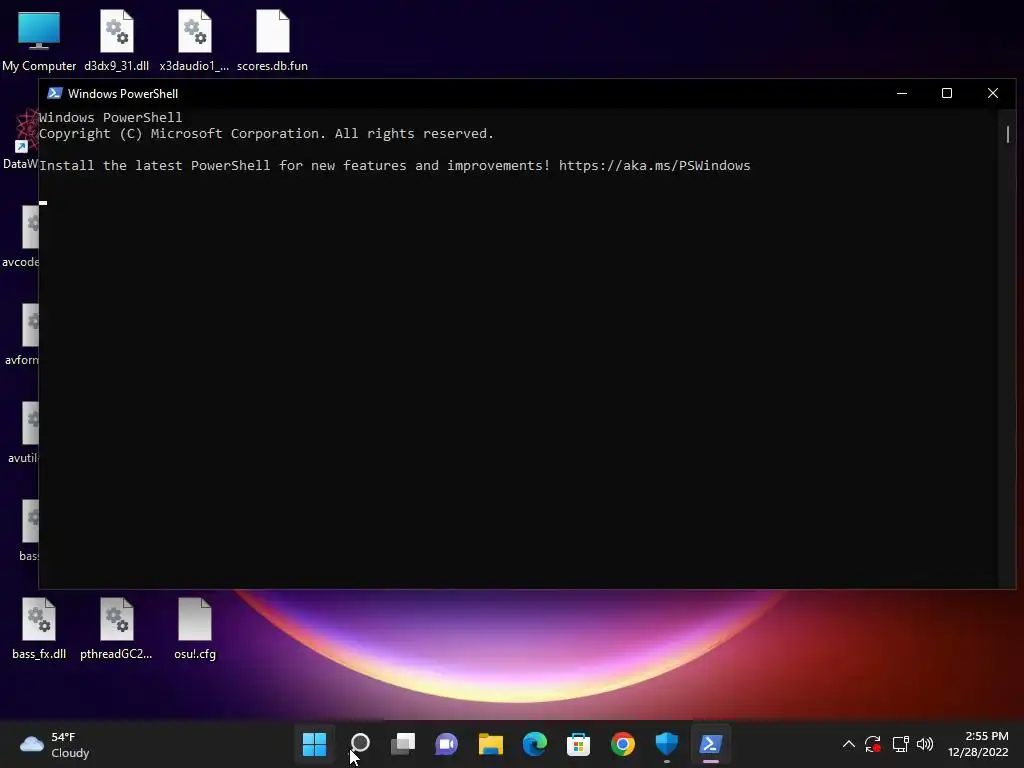
Task: Select bass_fx.dll desktop file
Action: pos(39,628)
